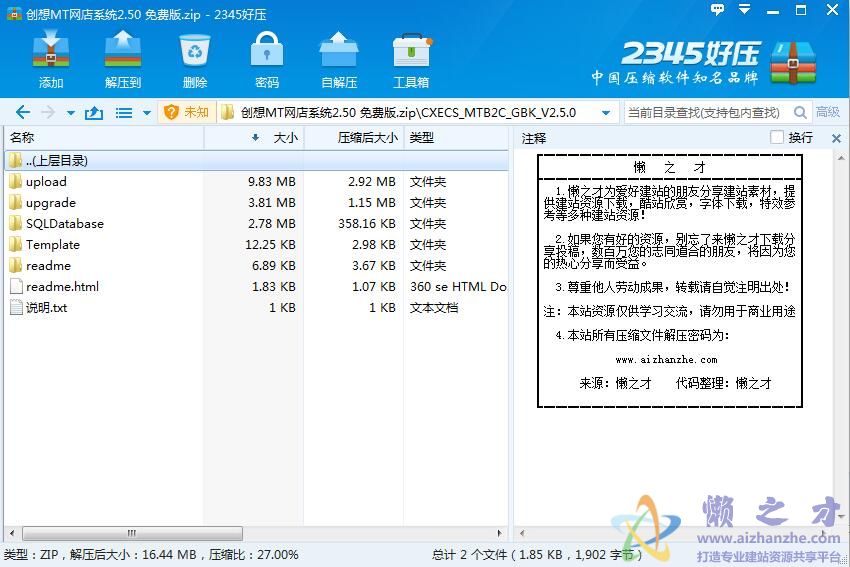Click the 1.83 KB size cell

(274, 286)
